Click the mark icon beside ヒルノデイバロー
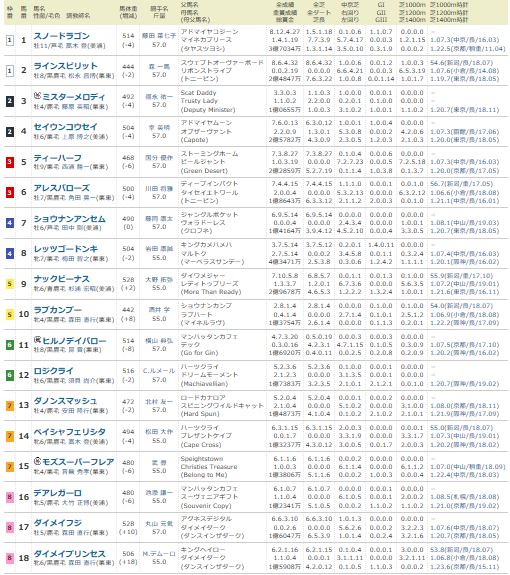The width and height of the screenshot is (510, 575). [x=37, y=340]
